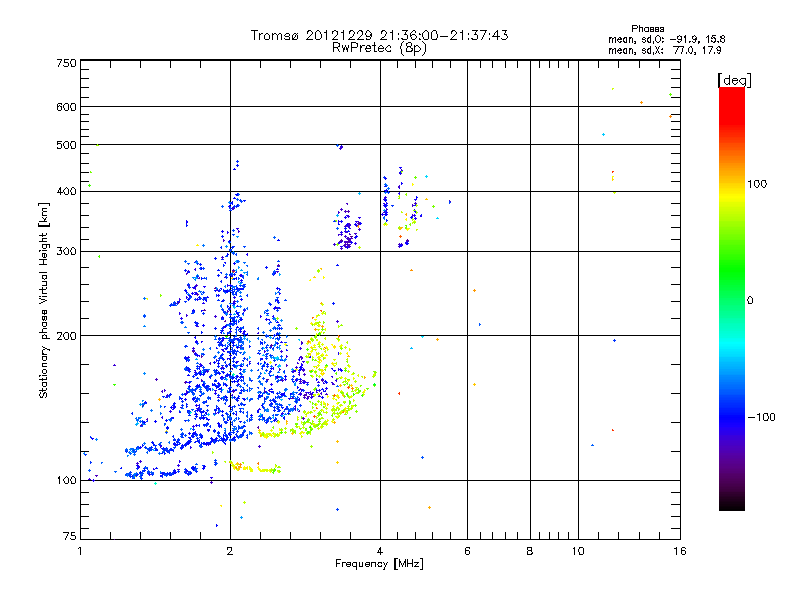Click the plot title 'Tromsø 20121229 21:36:00-21:37:43'

click(379, 35)
